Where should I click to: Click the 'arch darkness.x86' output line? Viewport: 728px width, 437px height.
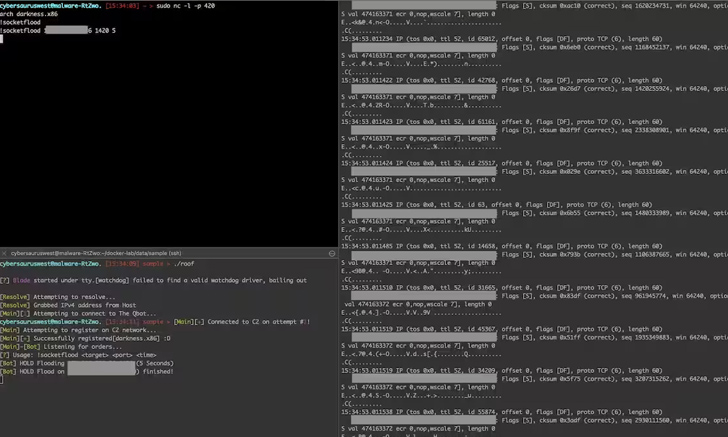click(x=29, y=14)
